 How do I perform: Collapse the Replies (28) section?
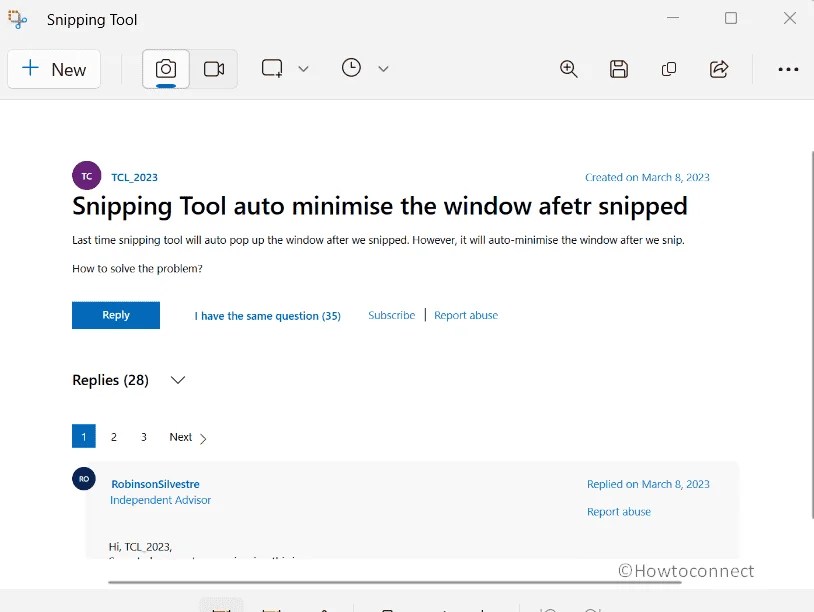point(177,380)
